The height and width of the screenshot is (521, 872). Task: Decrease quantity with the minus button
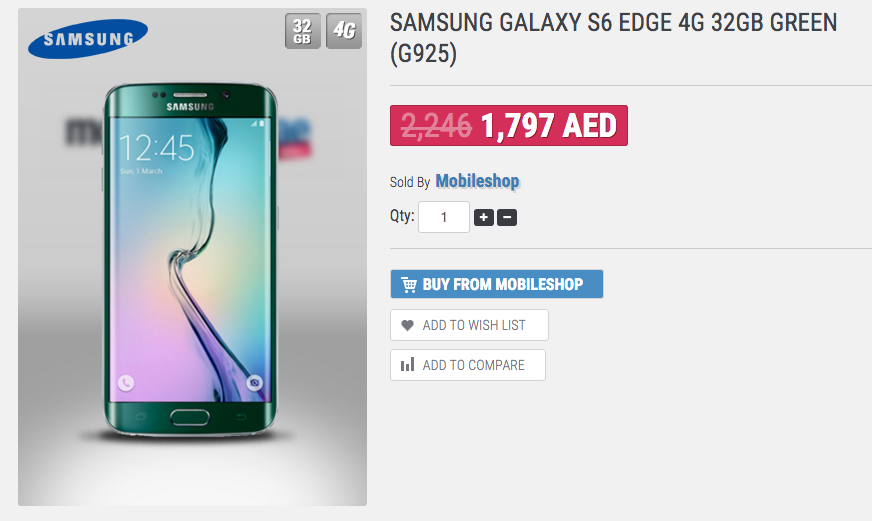[507, 217]
